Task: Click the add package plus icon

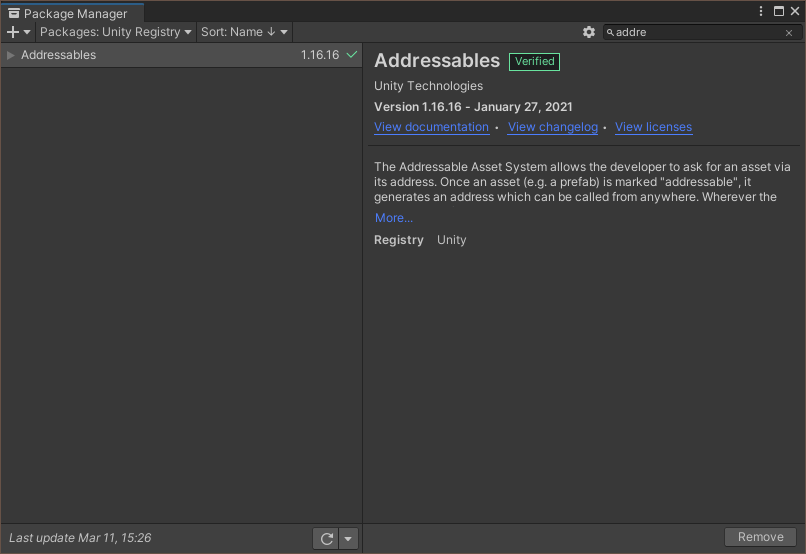Action: point(13,32)
